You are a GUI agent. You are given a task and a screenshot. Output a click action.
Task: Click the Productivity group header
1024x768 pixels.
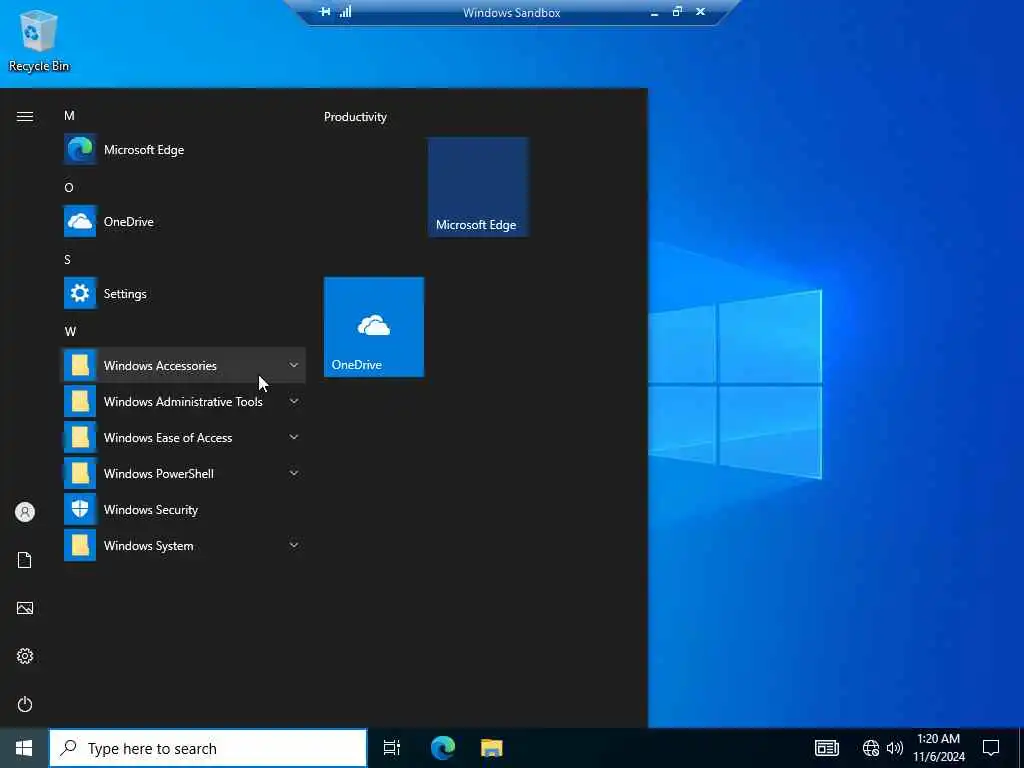click(x=355, y=117)
